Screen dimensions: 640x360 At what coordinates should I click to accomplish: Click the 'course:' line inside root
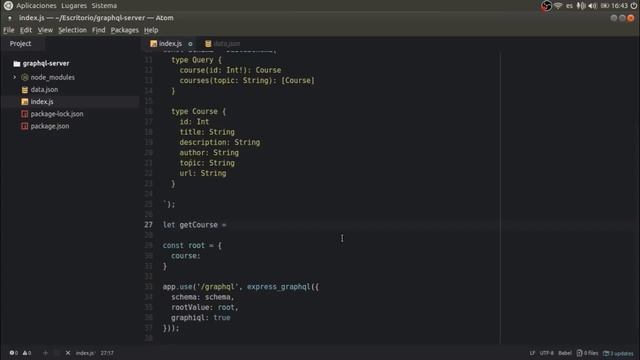click(186, 256)
